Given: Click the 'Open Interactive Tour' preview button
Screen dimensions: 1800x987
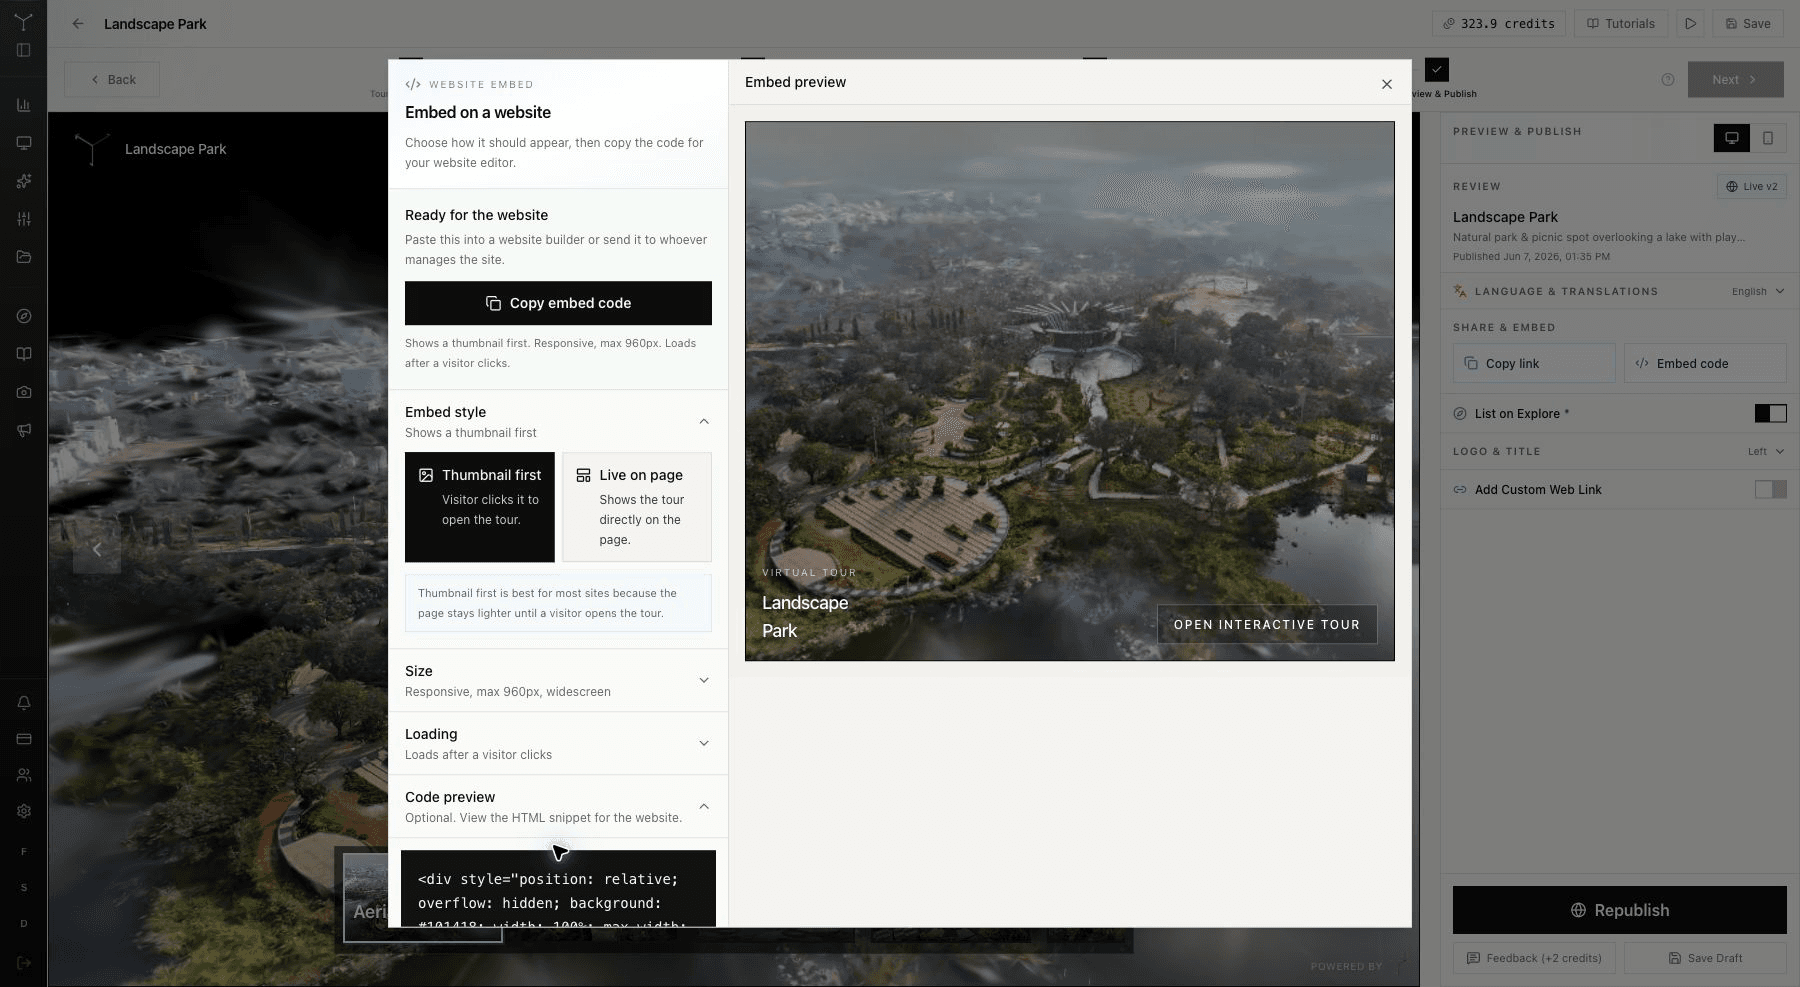Looking at the screenshot, I should [x=1266, y=624].
